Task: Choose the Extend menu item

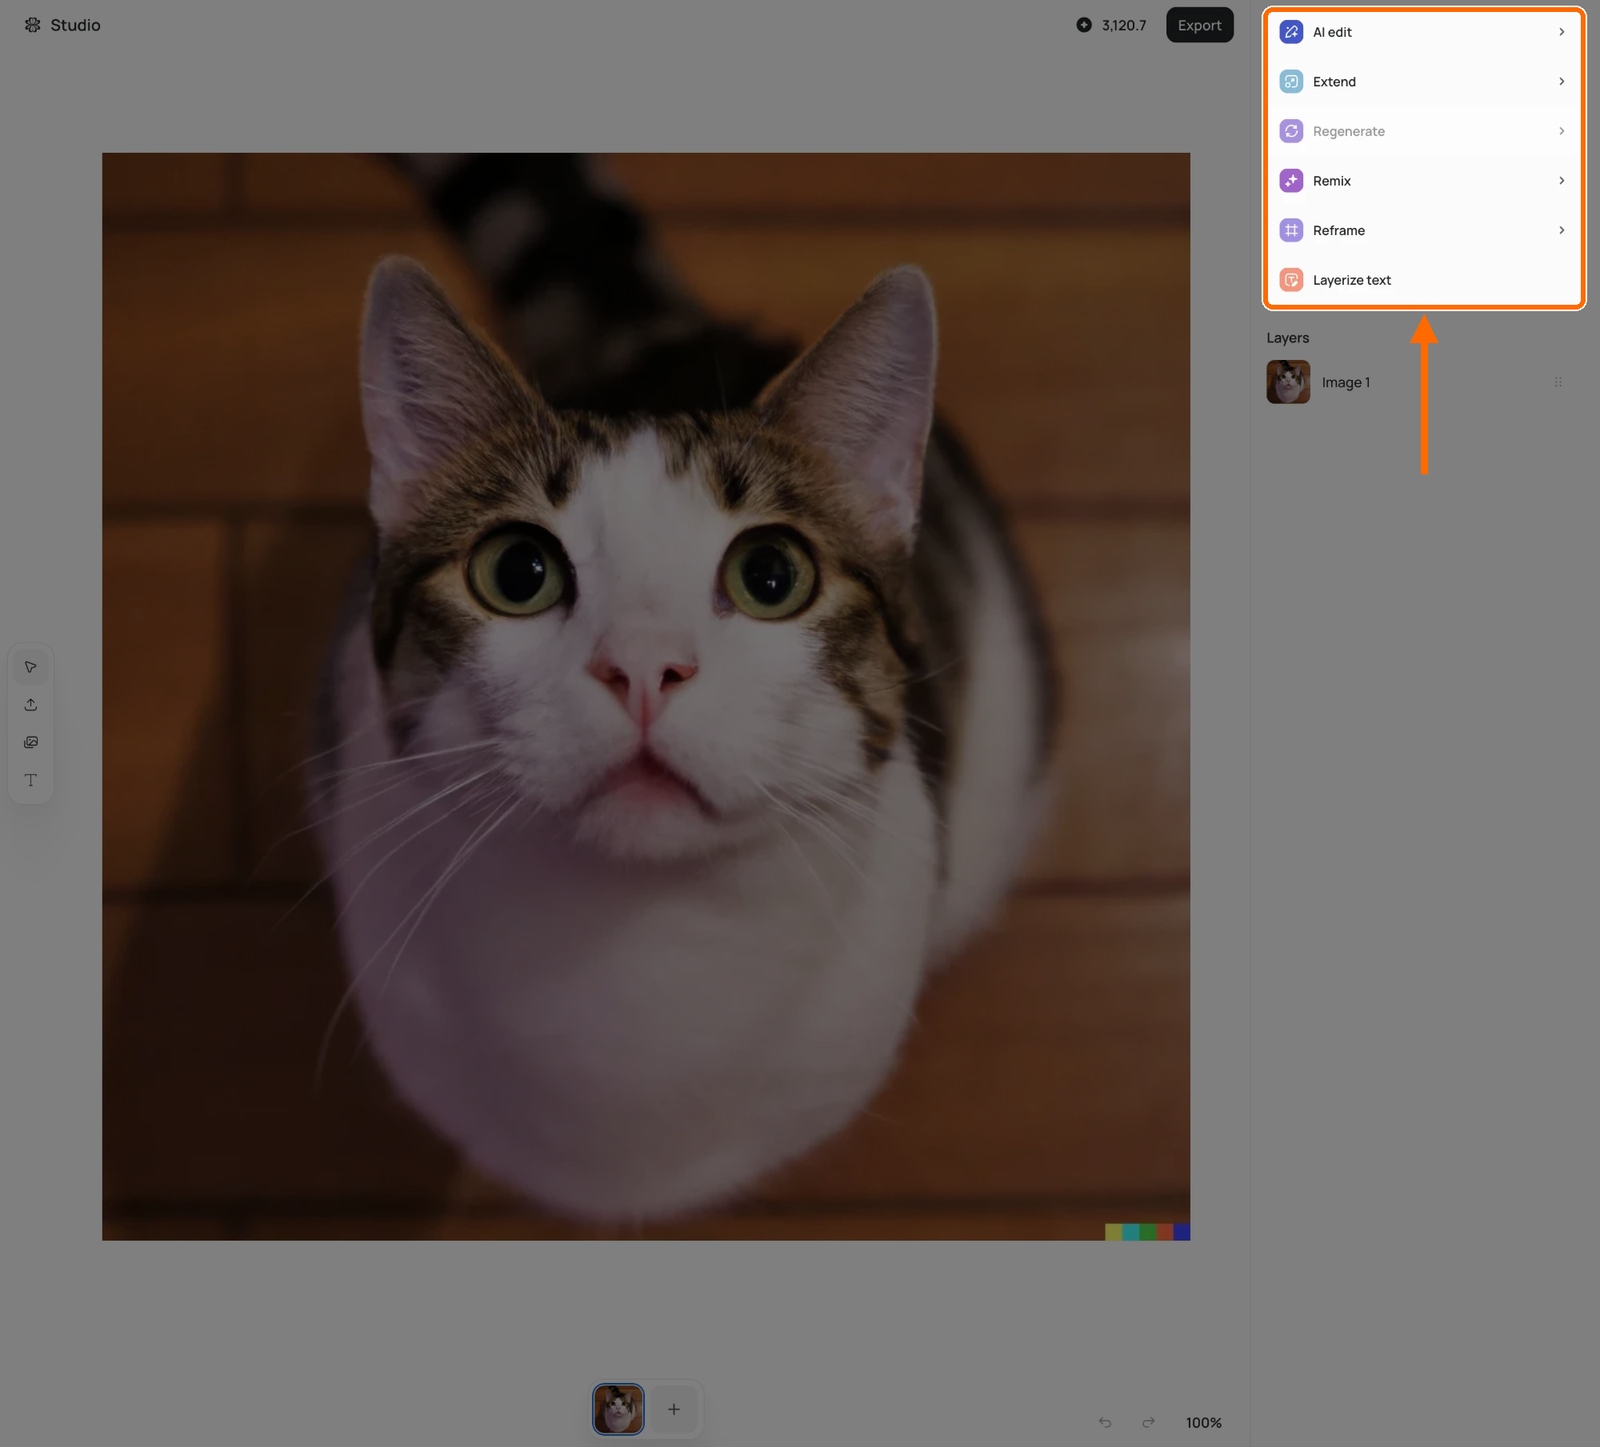Action: (x=1424, y=82)
